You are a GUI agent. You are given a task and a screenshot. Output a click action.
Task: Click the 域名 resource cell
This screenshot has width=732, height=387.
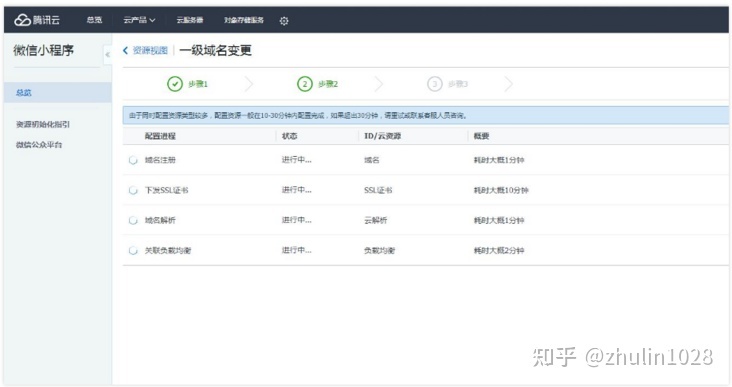click(372, 160)
